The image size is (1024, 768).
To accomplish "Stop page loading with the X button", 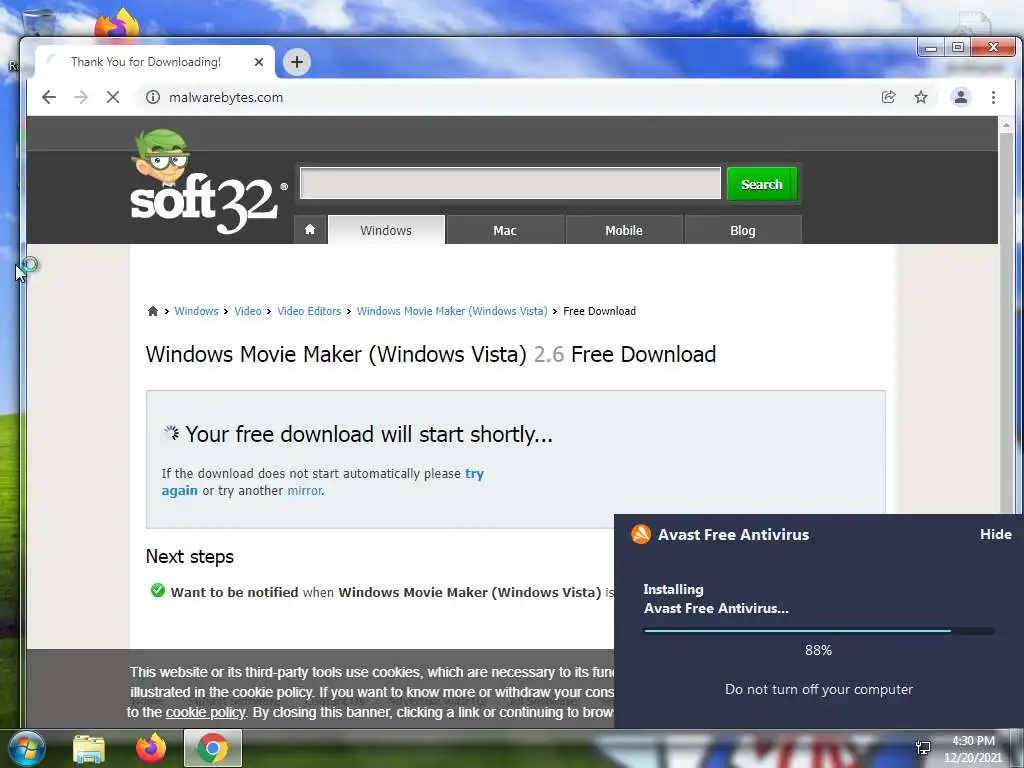I will [112, 97].
